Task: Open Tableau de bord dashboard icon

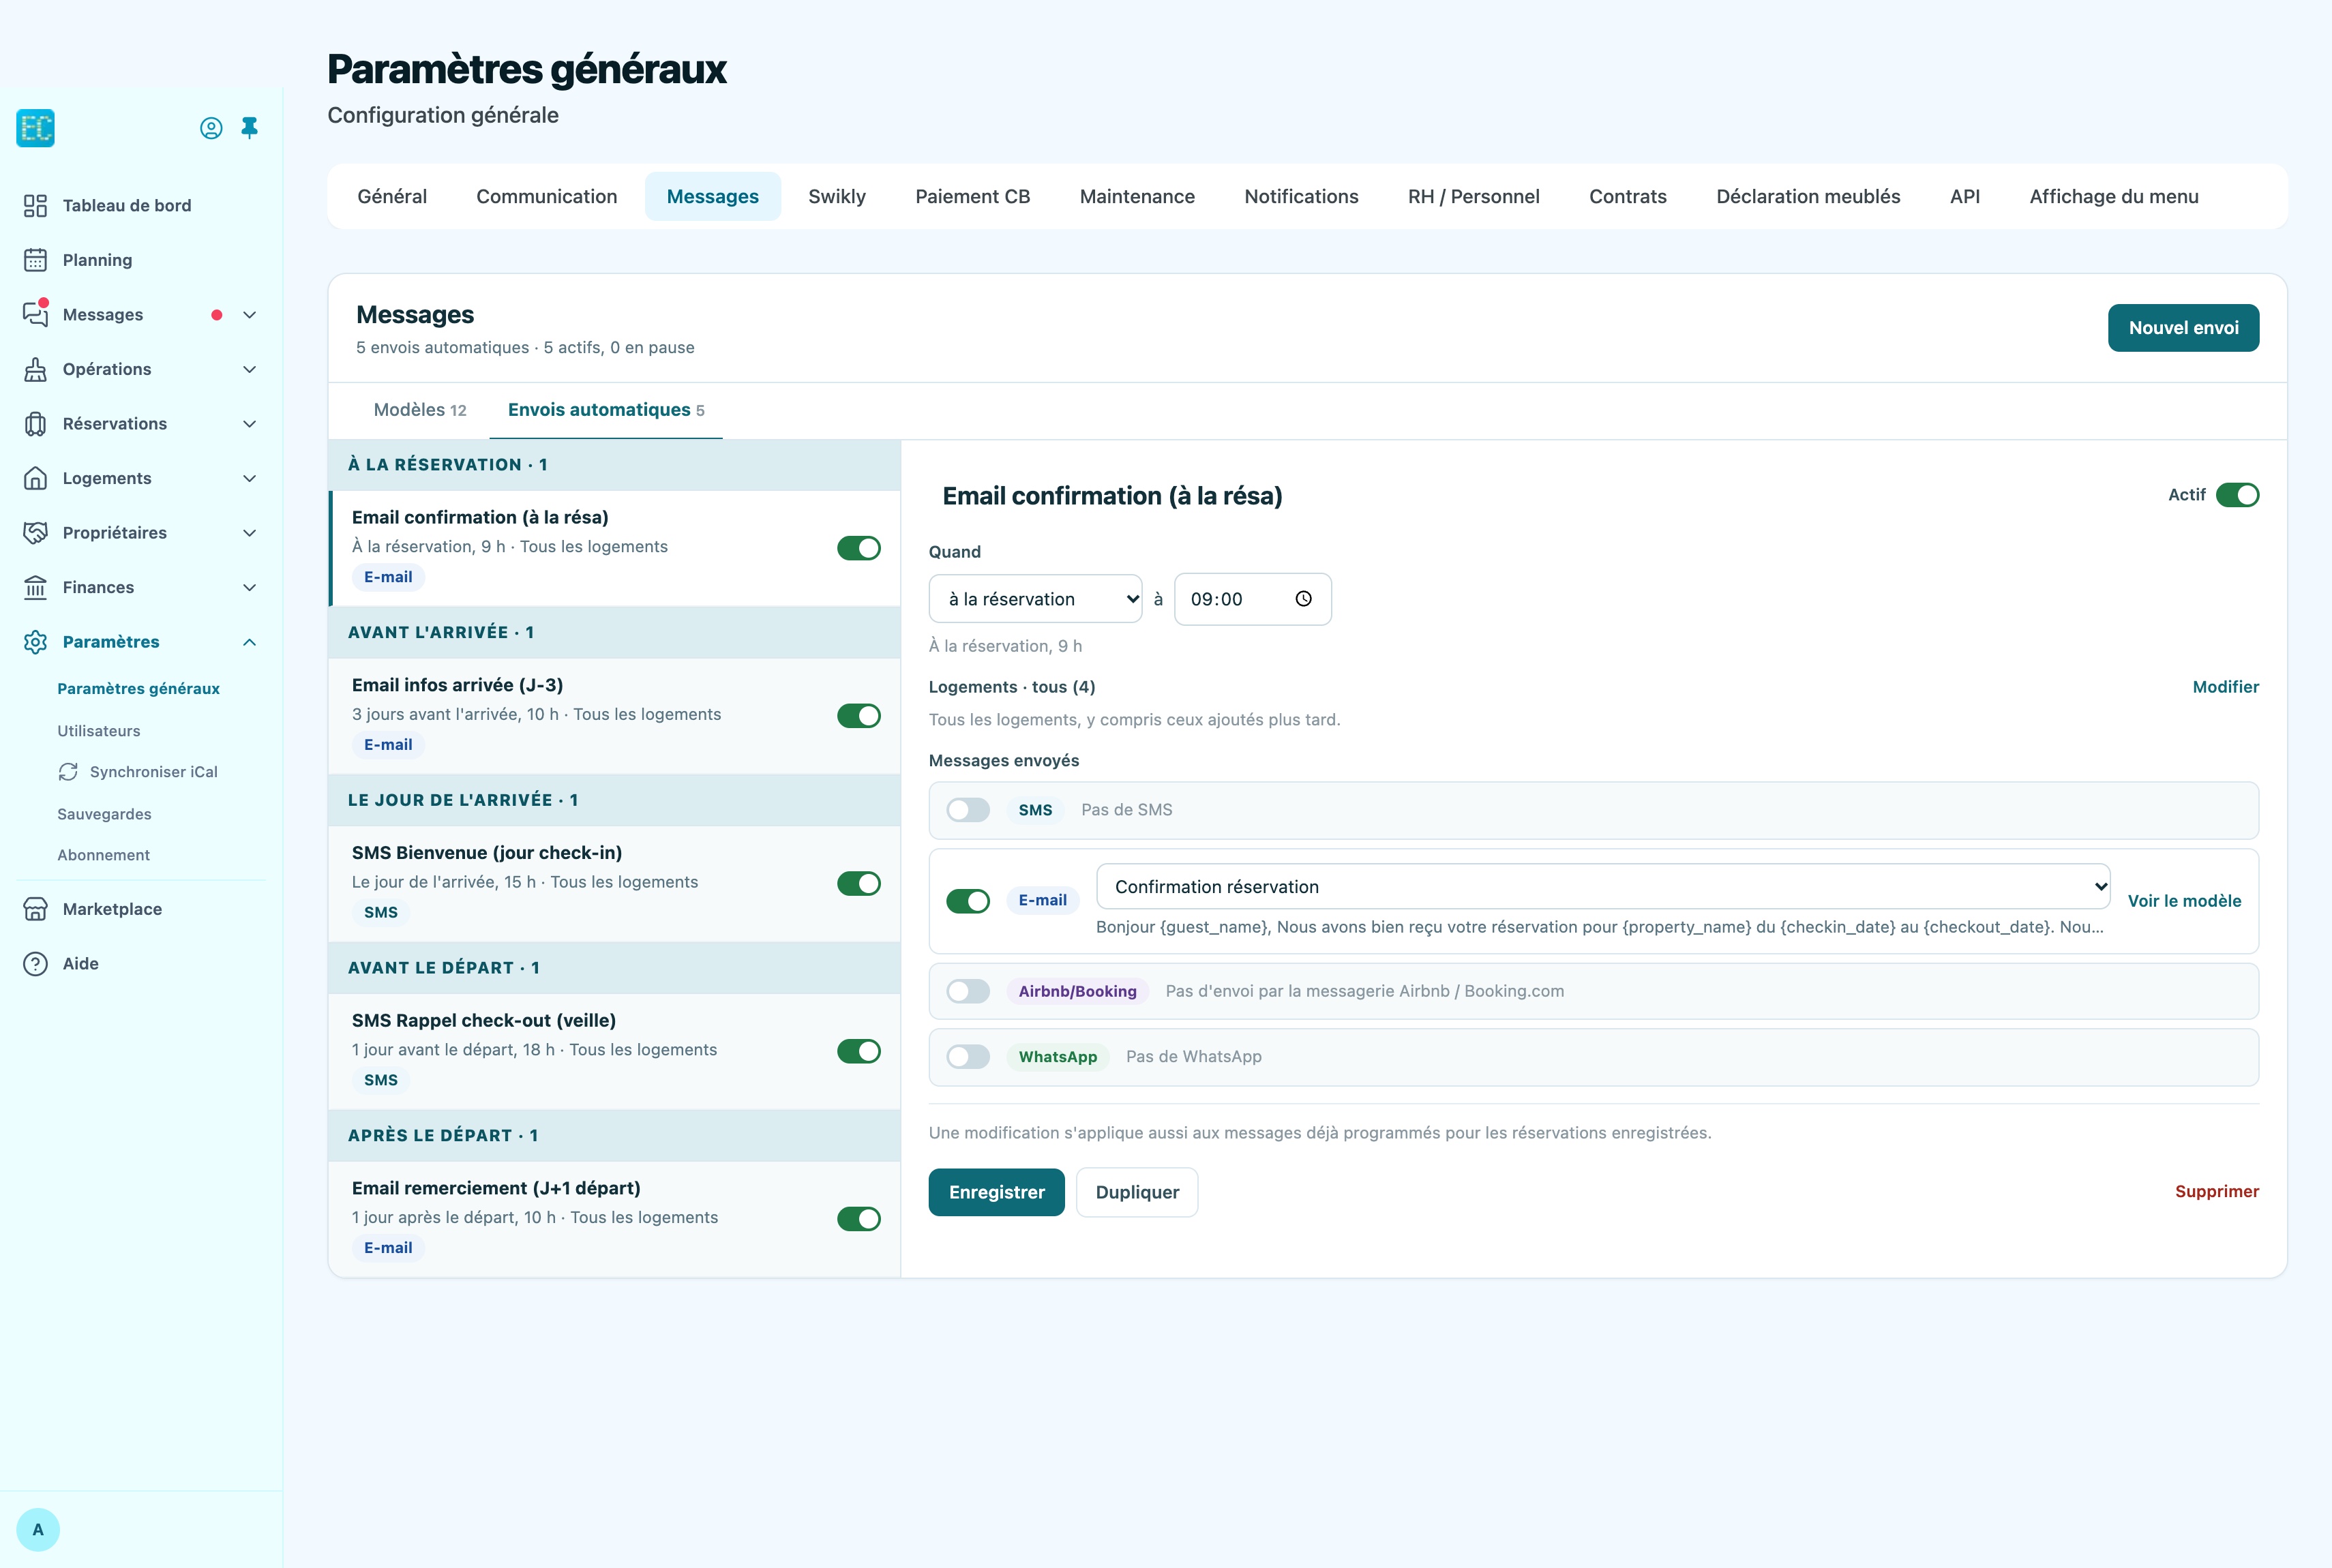Action: coord(35,205)
